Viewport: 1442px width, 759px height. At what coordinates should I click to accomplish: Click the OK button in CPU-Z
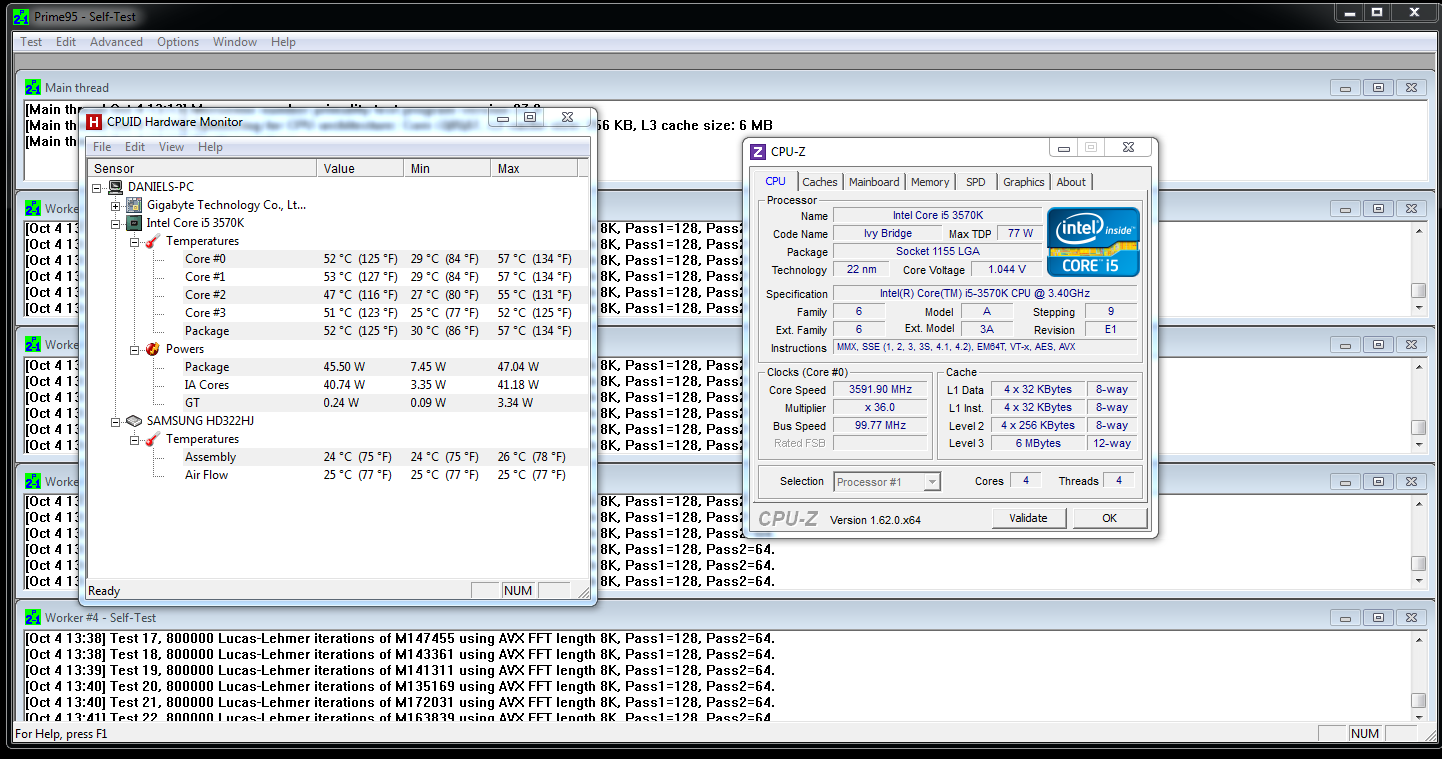coord(1109,518)
